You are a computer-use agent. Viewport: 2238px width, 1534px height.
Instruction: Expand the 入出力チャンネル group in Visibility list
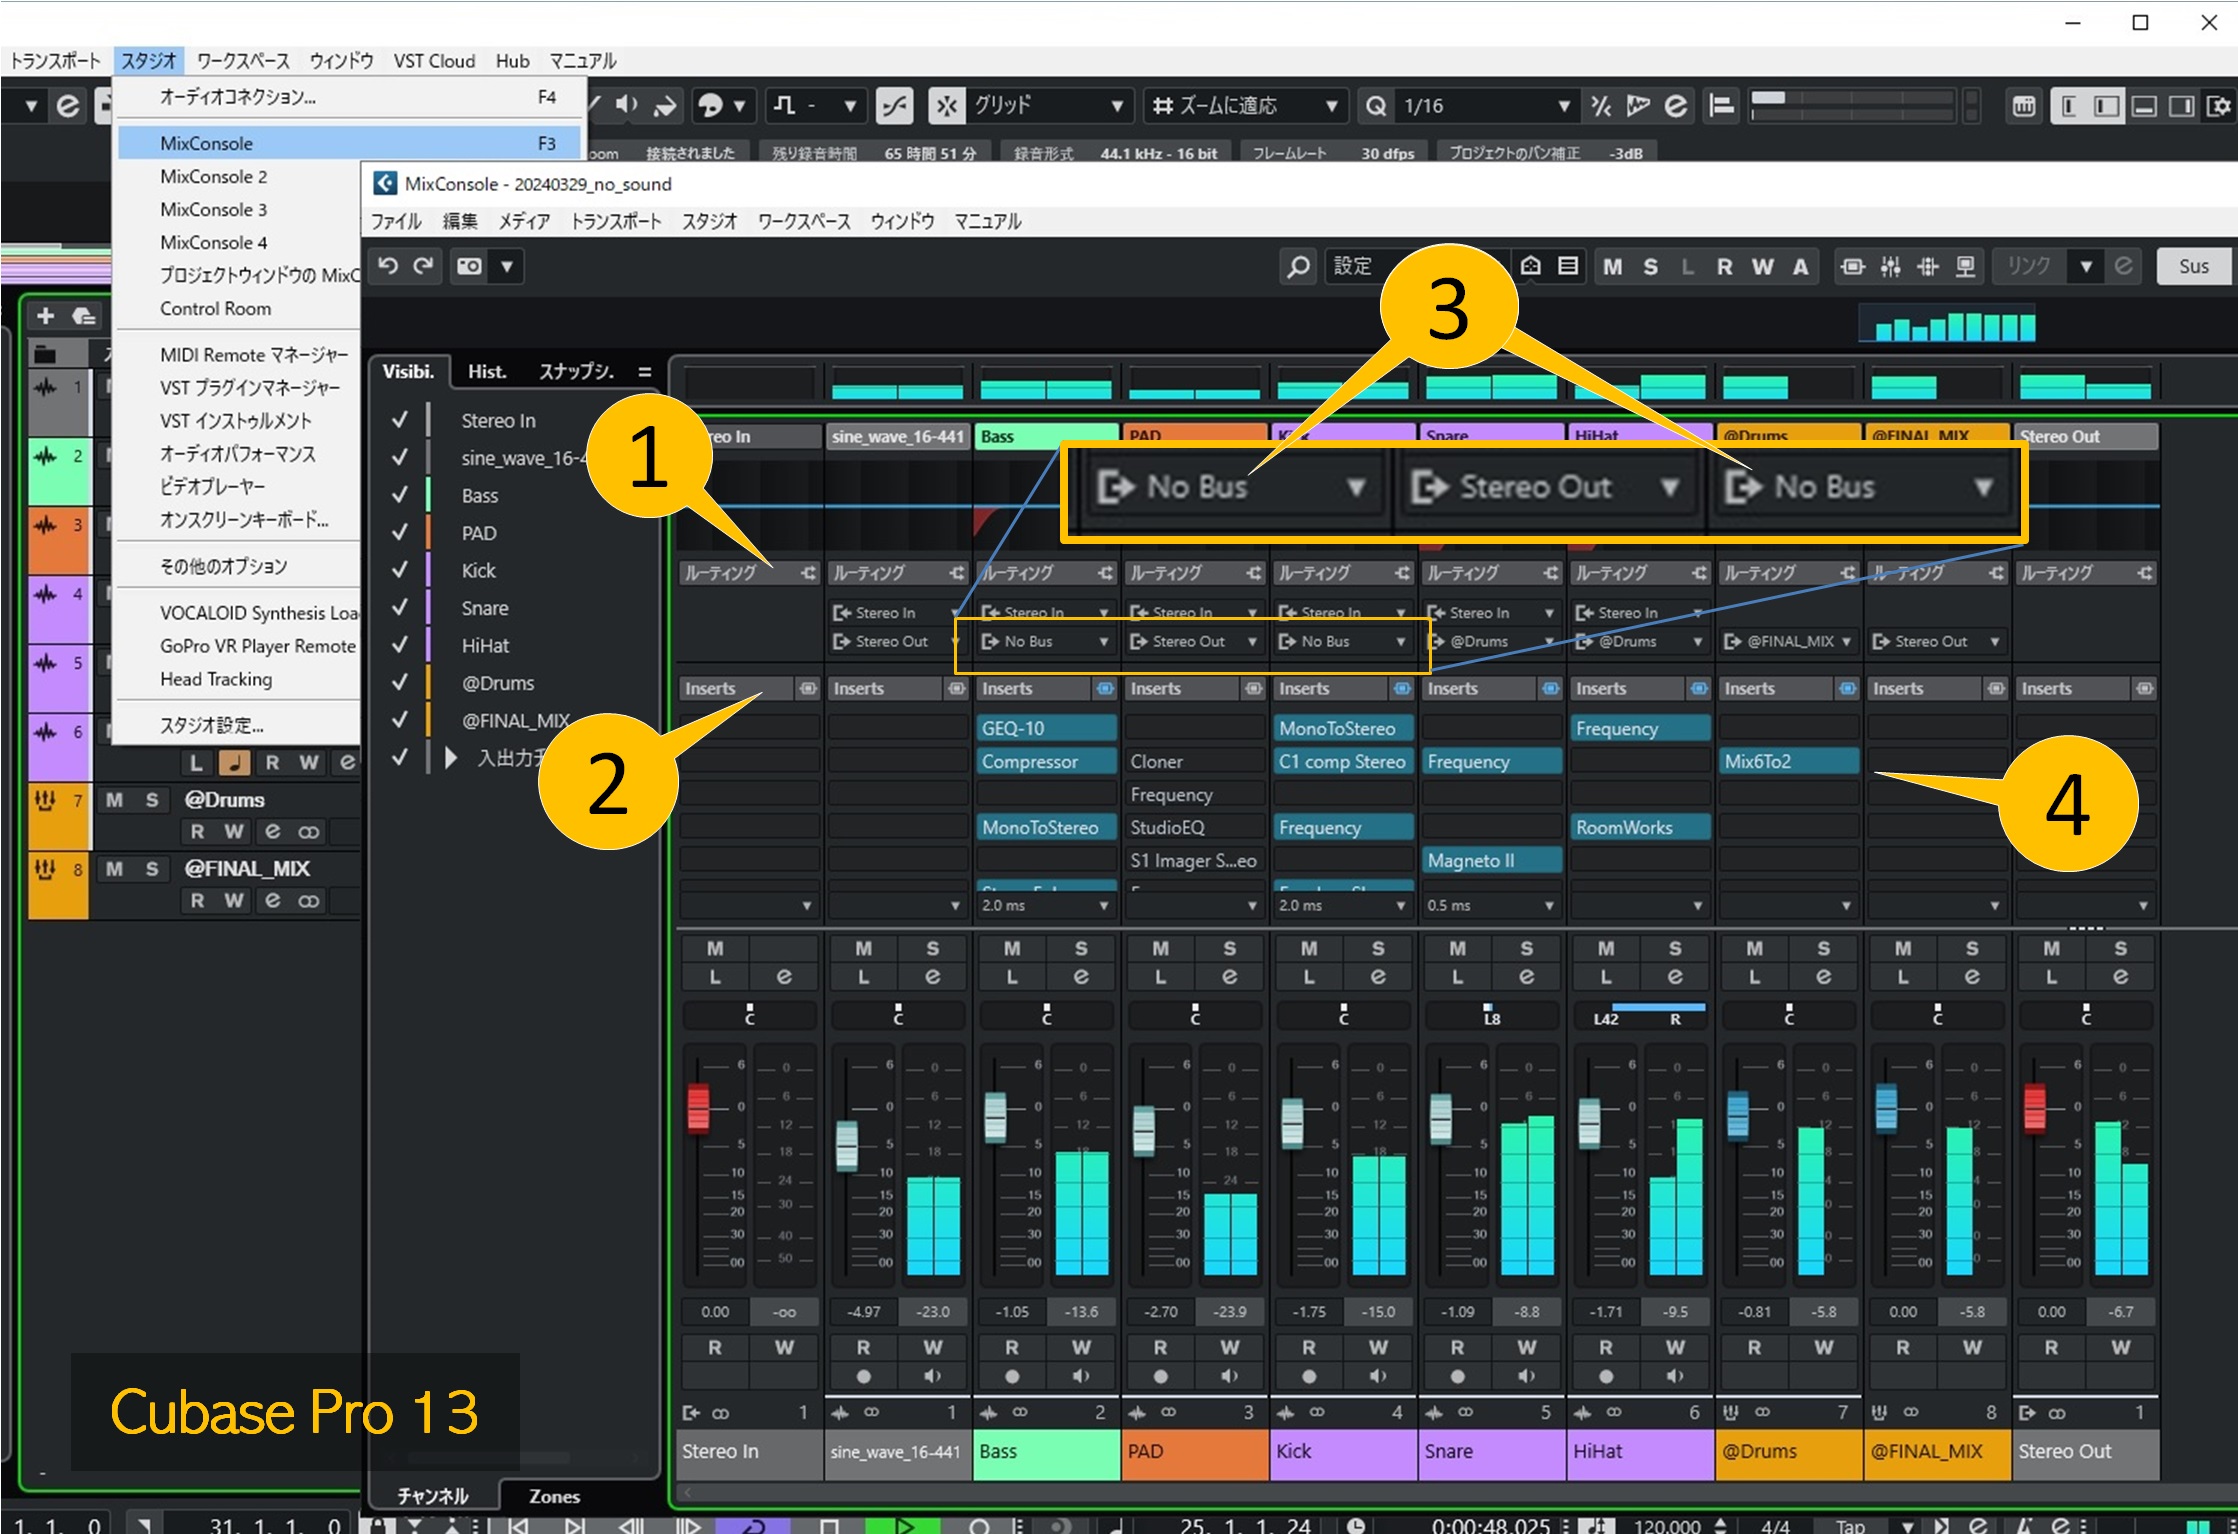point(450,757)
